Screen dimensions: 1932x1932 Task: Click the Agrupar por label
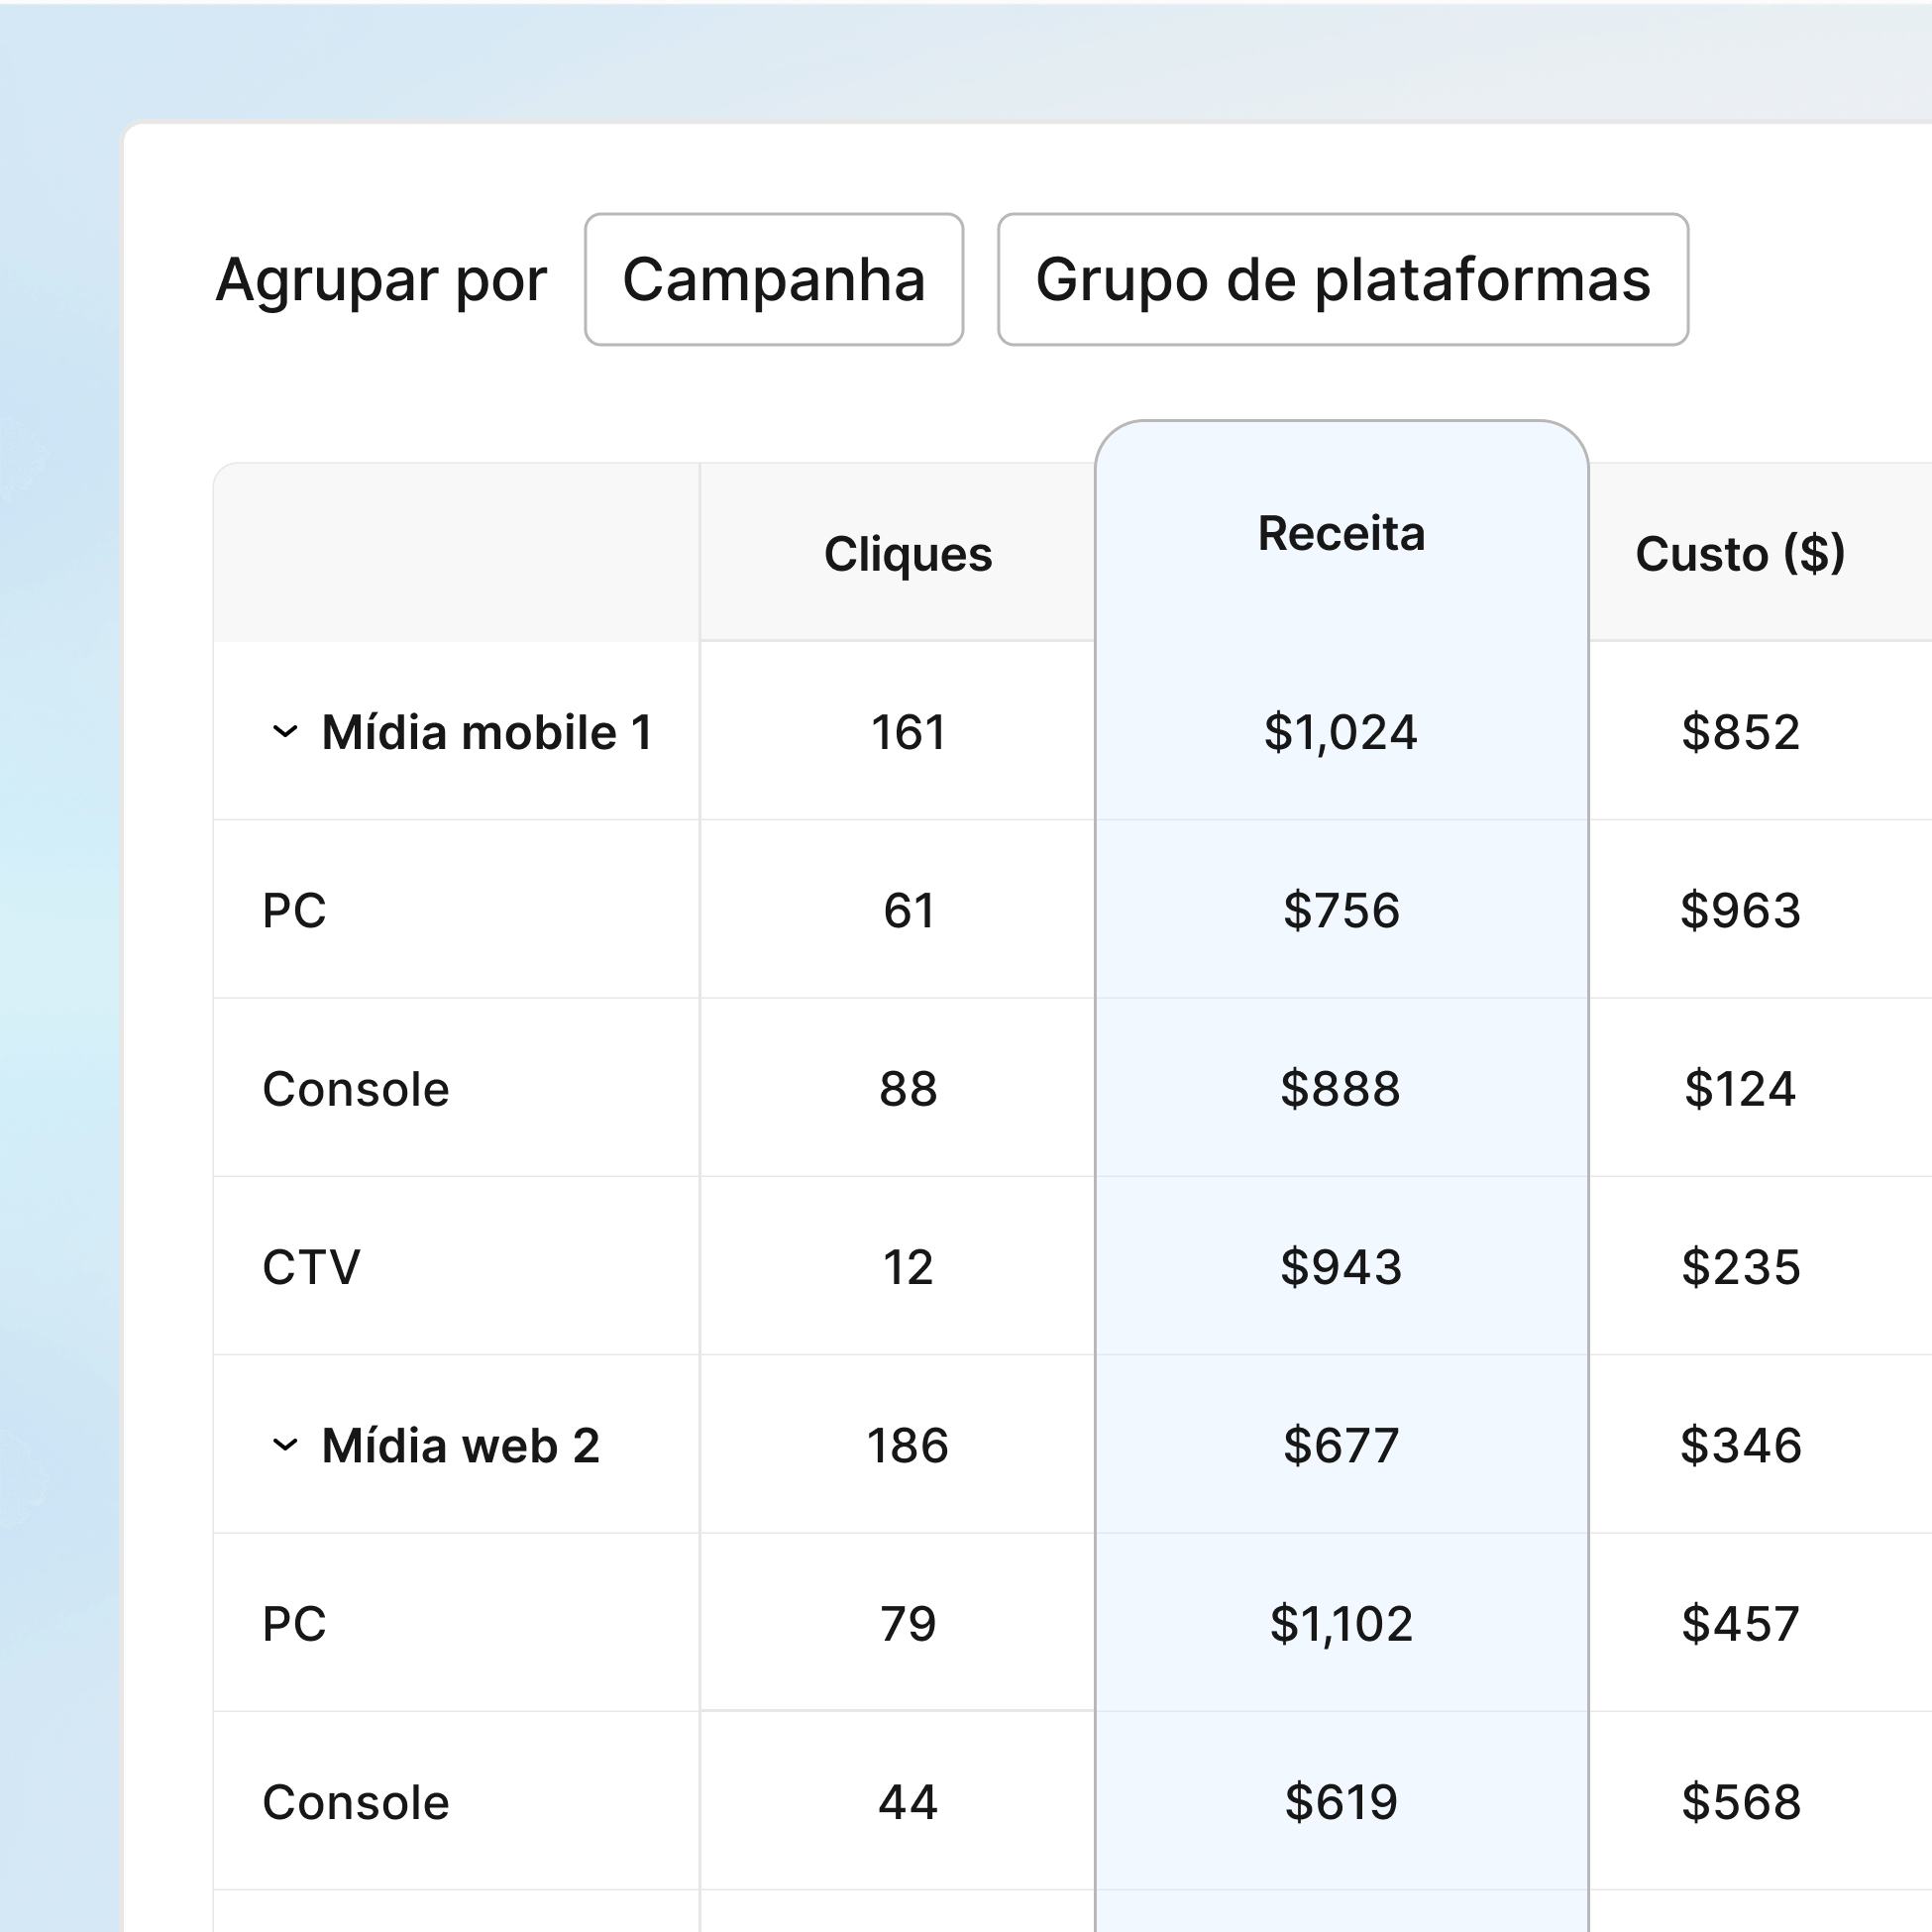click(381, 279)
